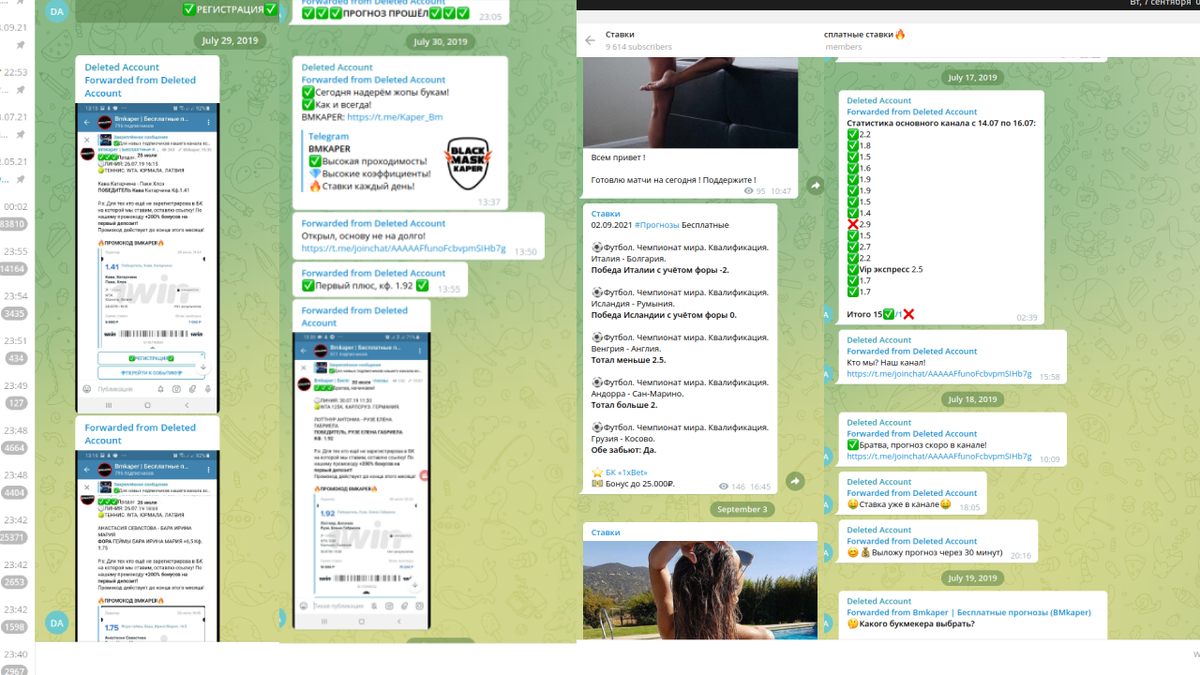Open 'Forwarded from Bmkaper | Бесплатные прогнозы' source
The width and height of the screenshot is (1200, 675).
click(x=969, y=612)
